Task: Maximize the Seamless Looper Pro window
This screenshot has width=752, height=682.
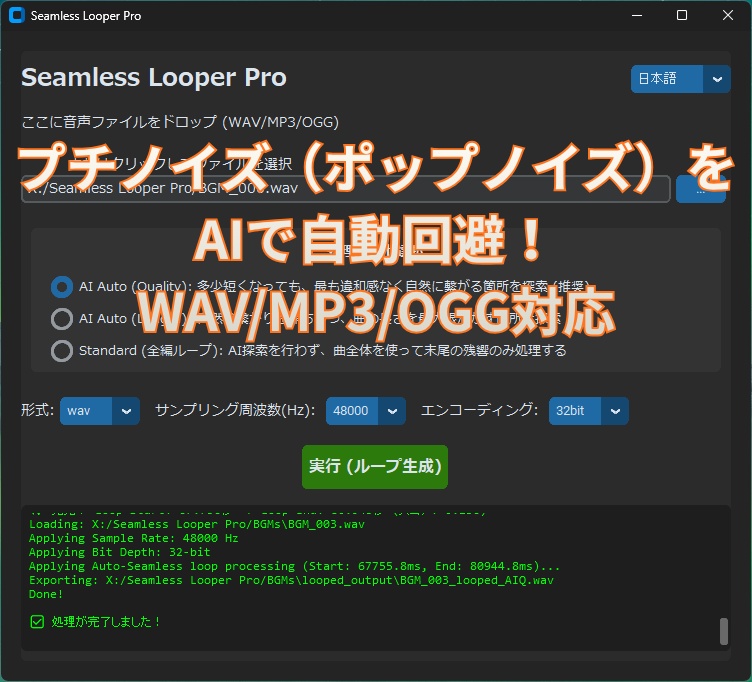Action: click(682, 15)
